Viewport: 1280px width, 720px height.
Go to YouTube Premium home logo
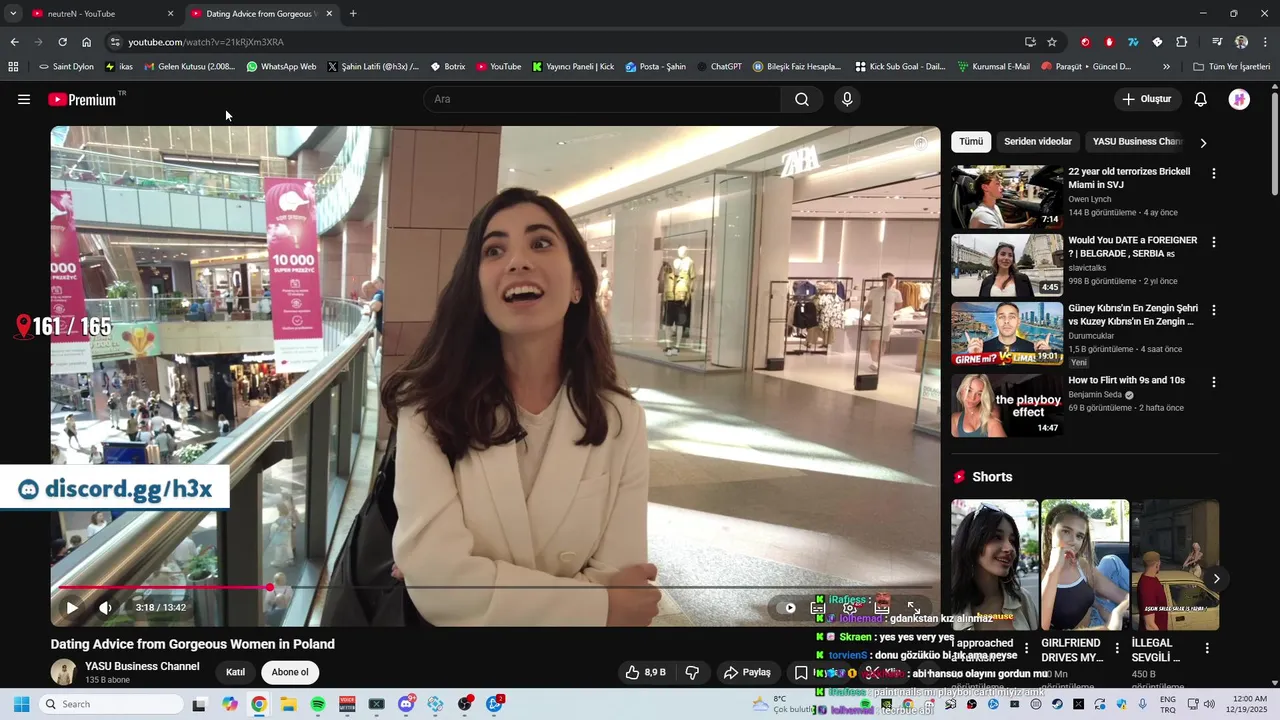coord(82,99)
